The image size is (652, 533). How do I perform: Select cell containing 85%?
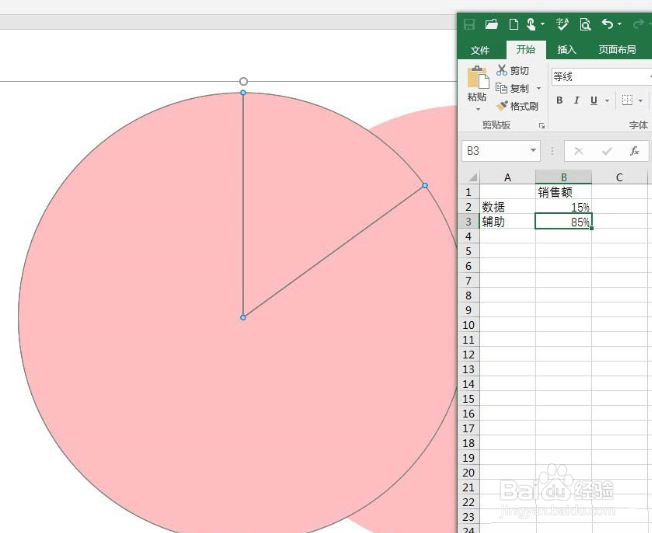pos(563,221)
